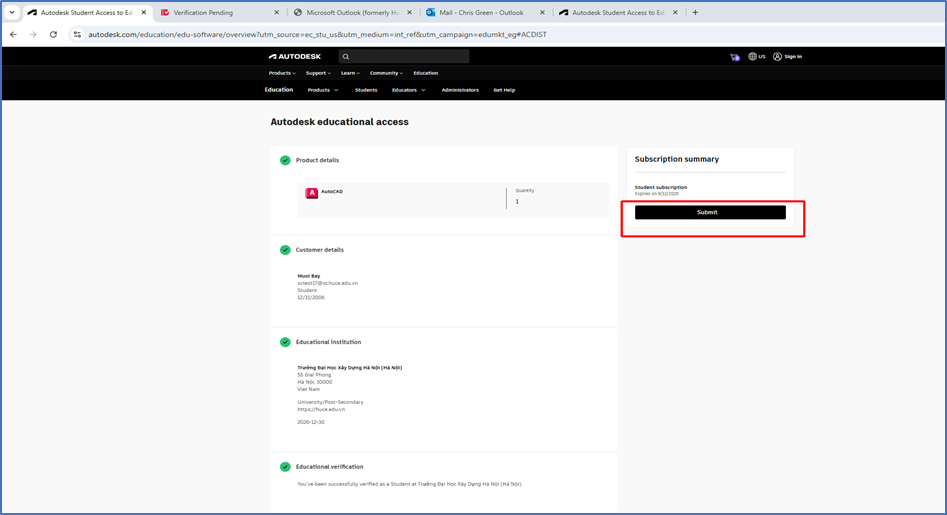Click the Autodesk logo in header
The height and width of the screenshot is (515, 947).
click(x=294, y=57)
